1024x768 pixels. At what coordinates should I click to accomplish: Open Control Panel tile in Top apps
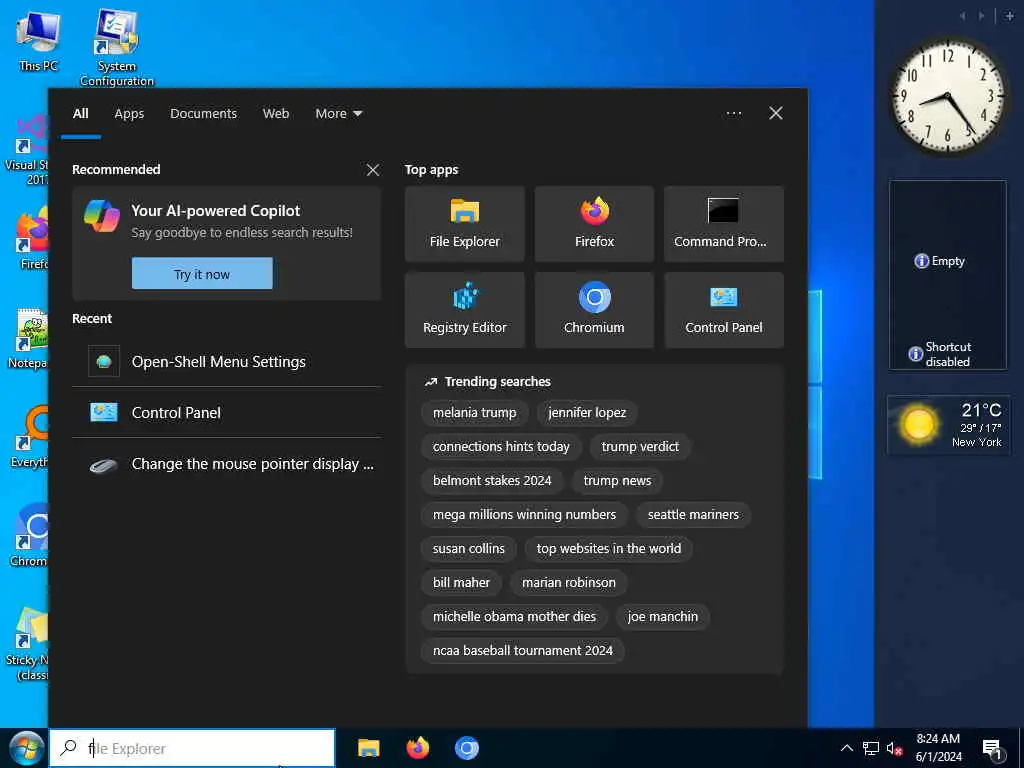tap(724, 310)
